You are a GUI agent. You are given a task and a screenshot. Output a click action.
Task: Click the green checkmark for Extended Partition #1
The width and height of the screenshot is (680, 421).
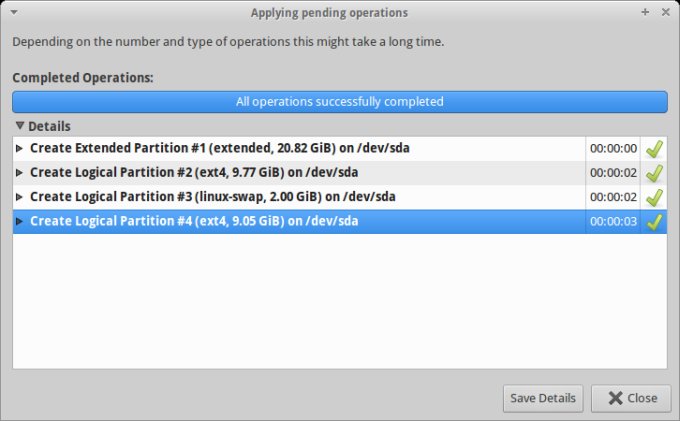point(654,149)
